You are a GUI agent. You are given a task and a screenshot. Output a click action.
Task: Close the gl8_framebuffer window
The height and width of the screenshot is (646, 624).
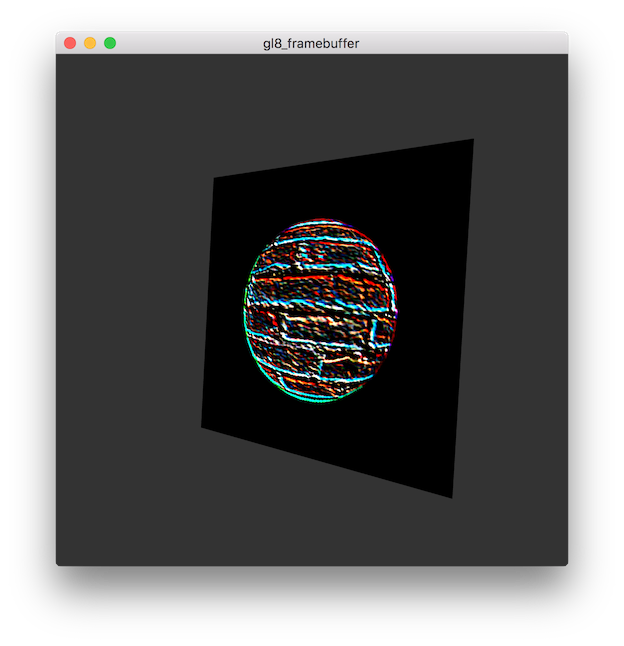coord(70,43)
